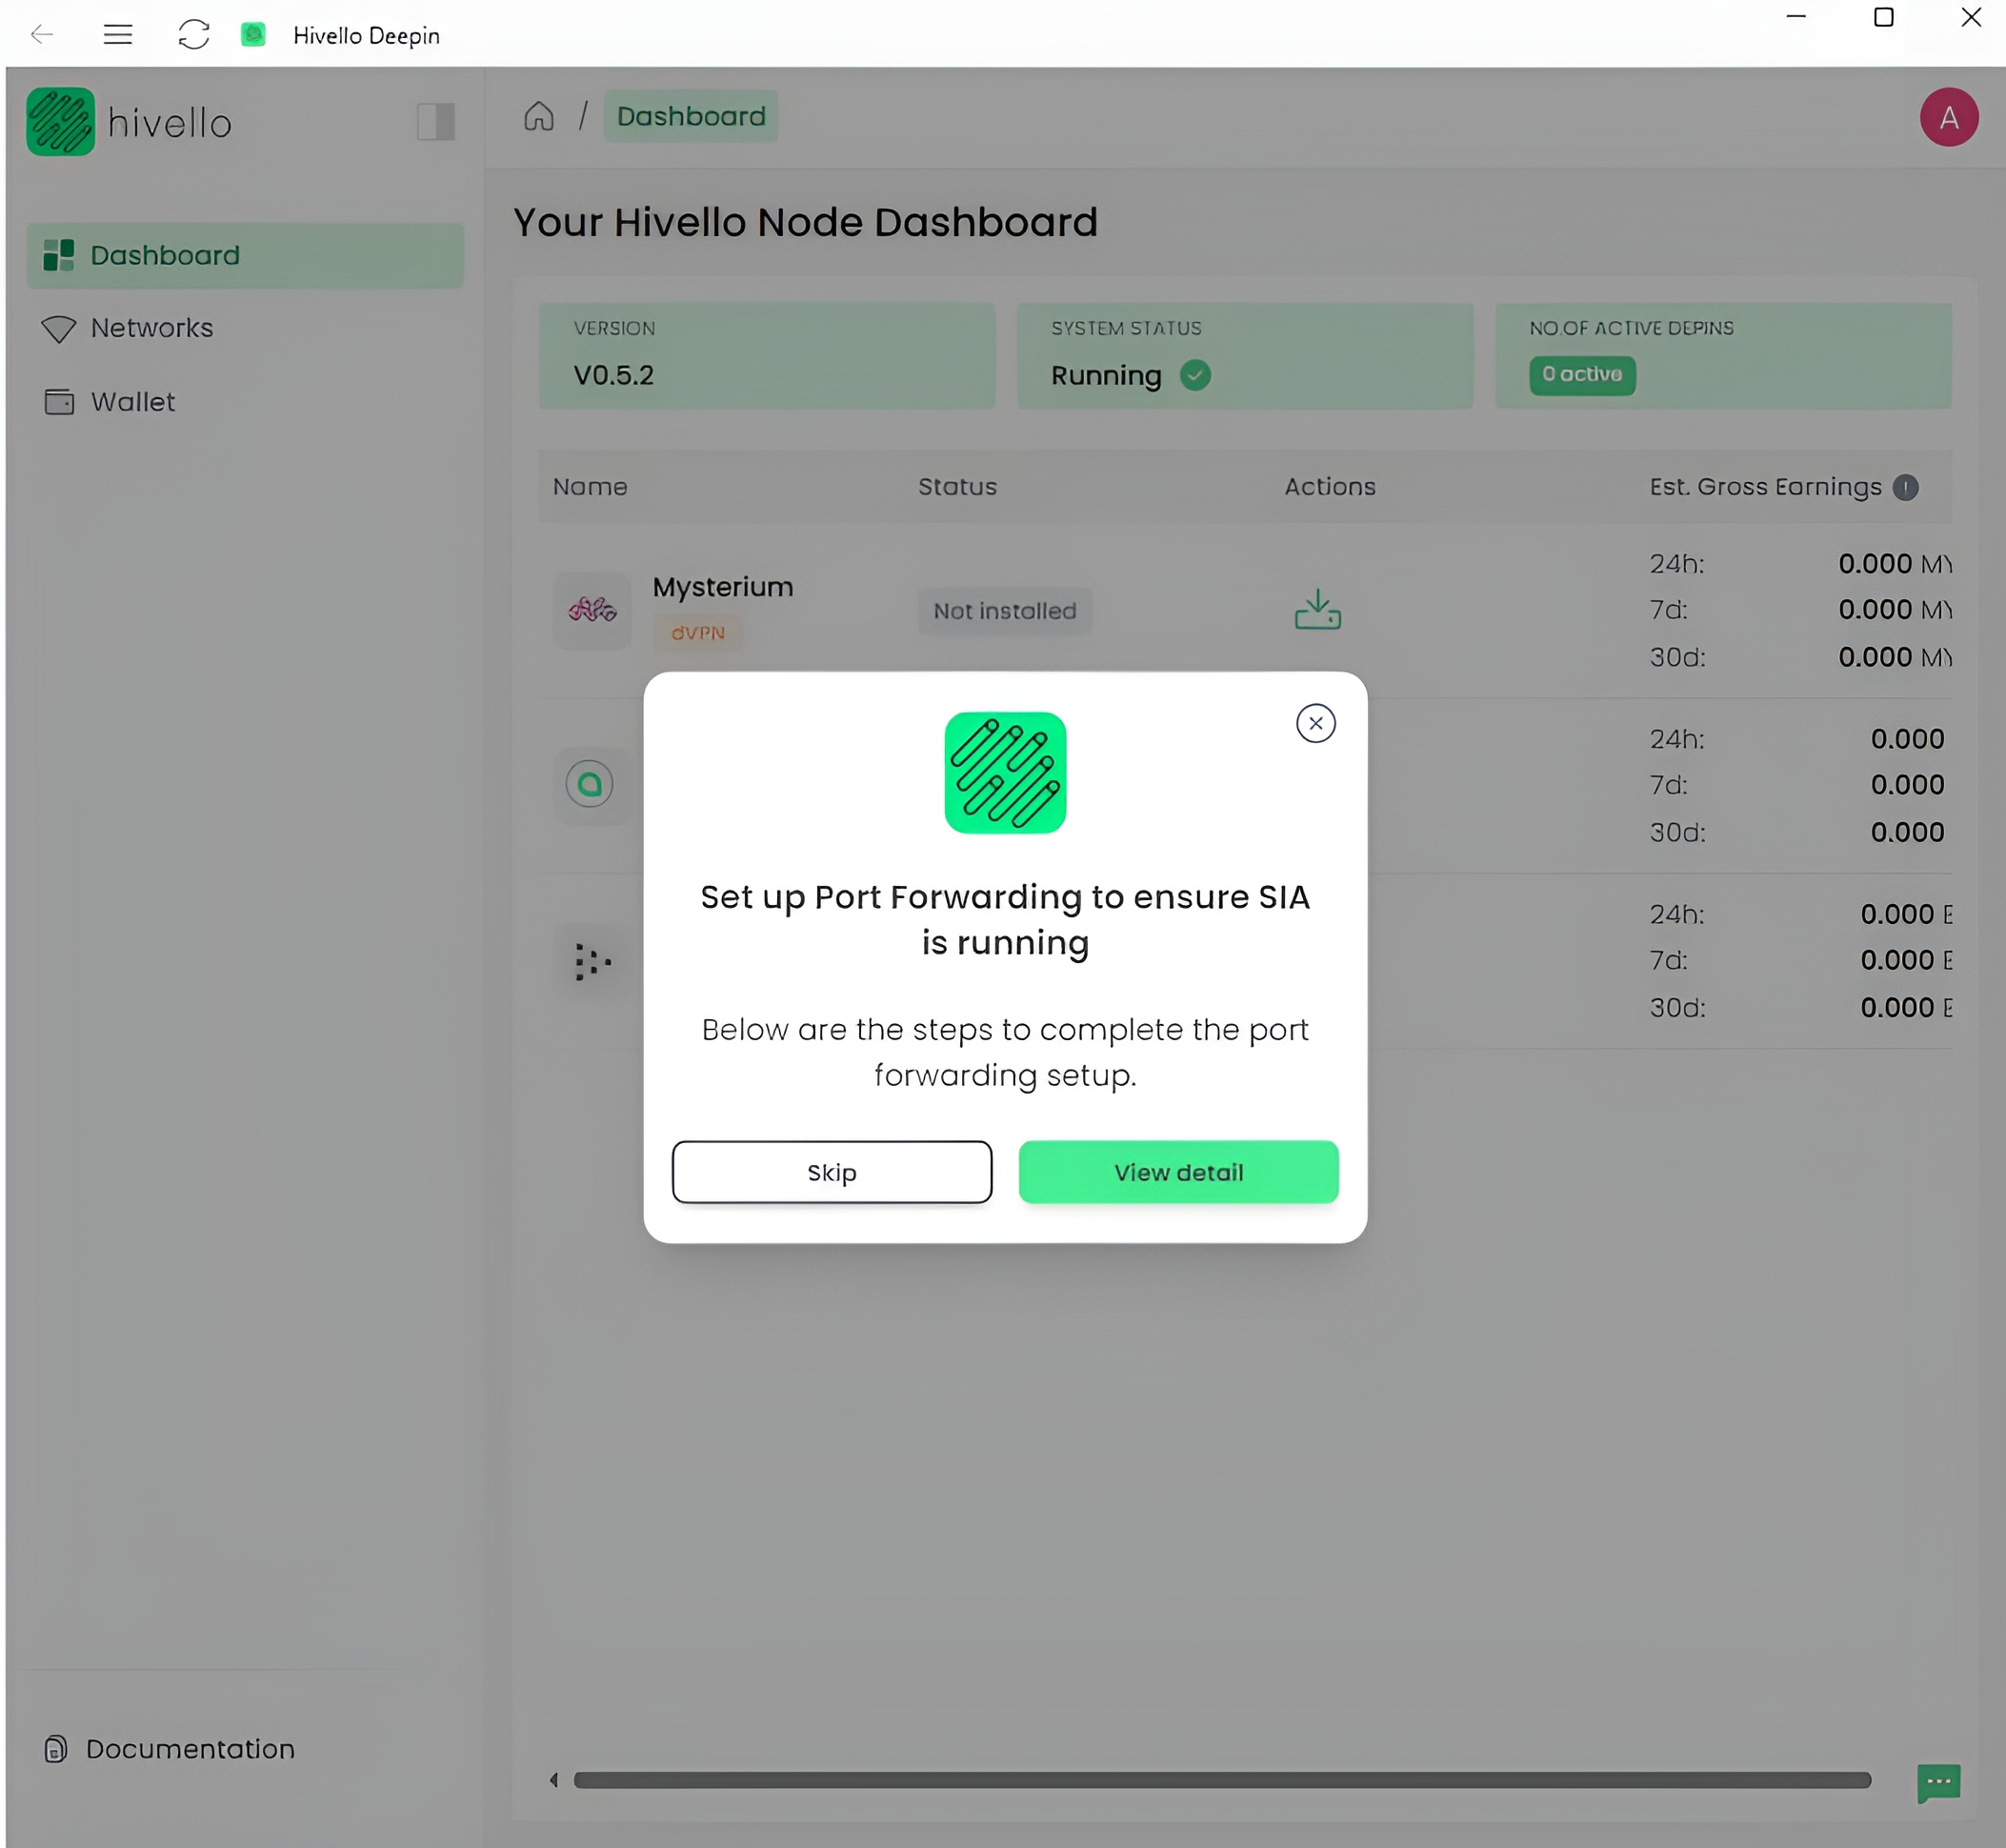
Task: Click the earnings info icon
Action: pos(1905,487)
